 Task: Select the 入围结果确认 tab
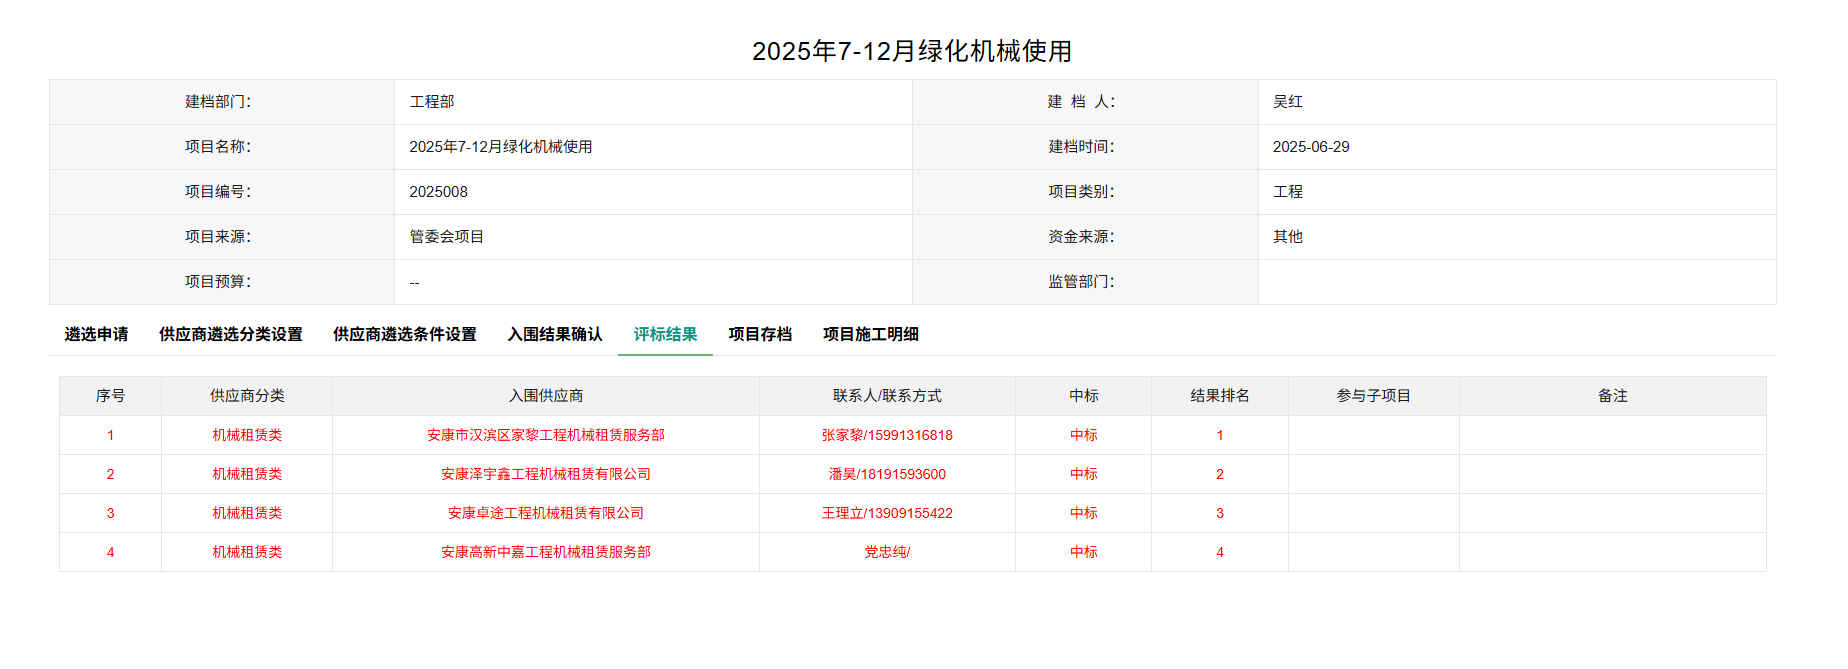[x=555, y=334]
